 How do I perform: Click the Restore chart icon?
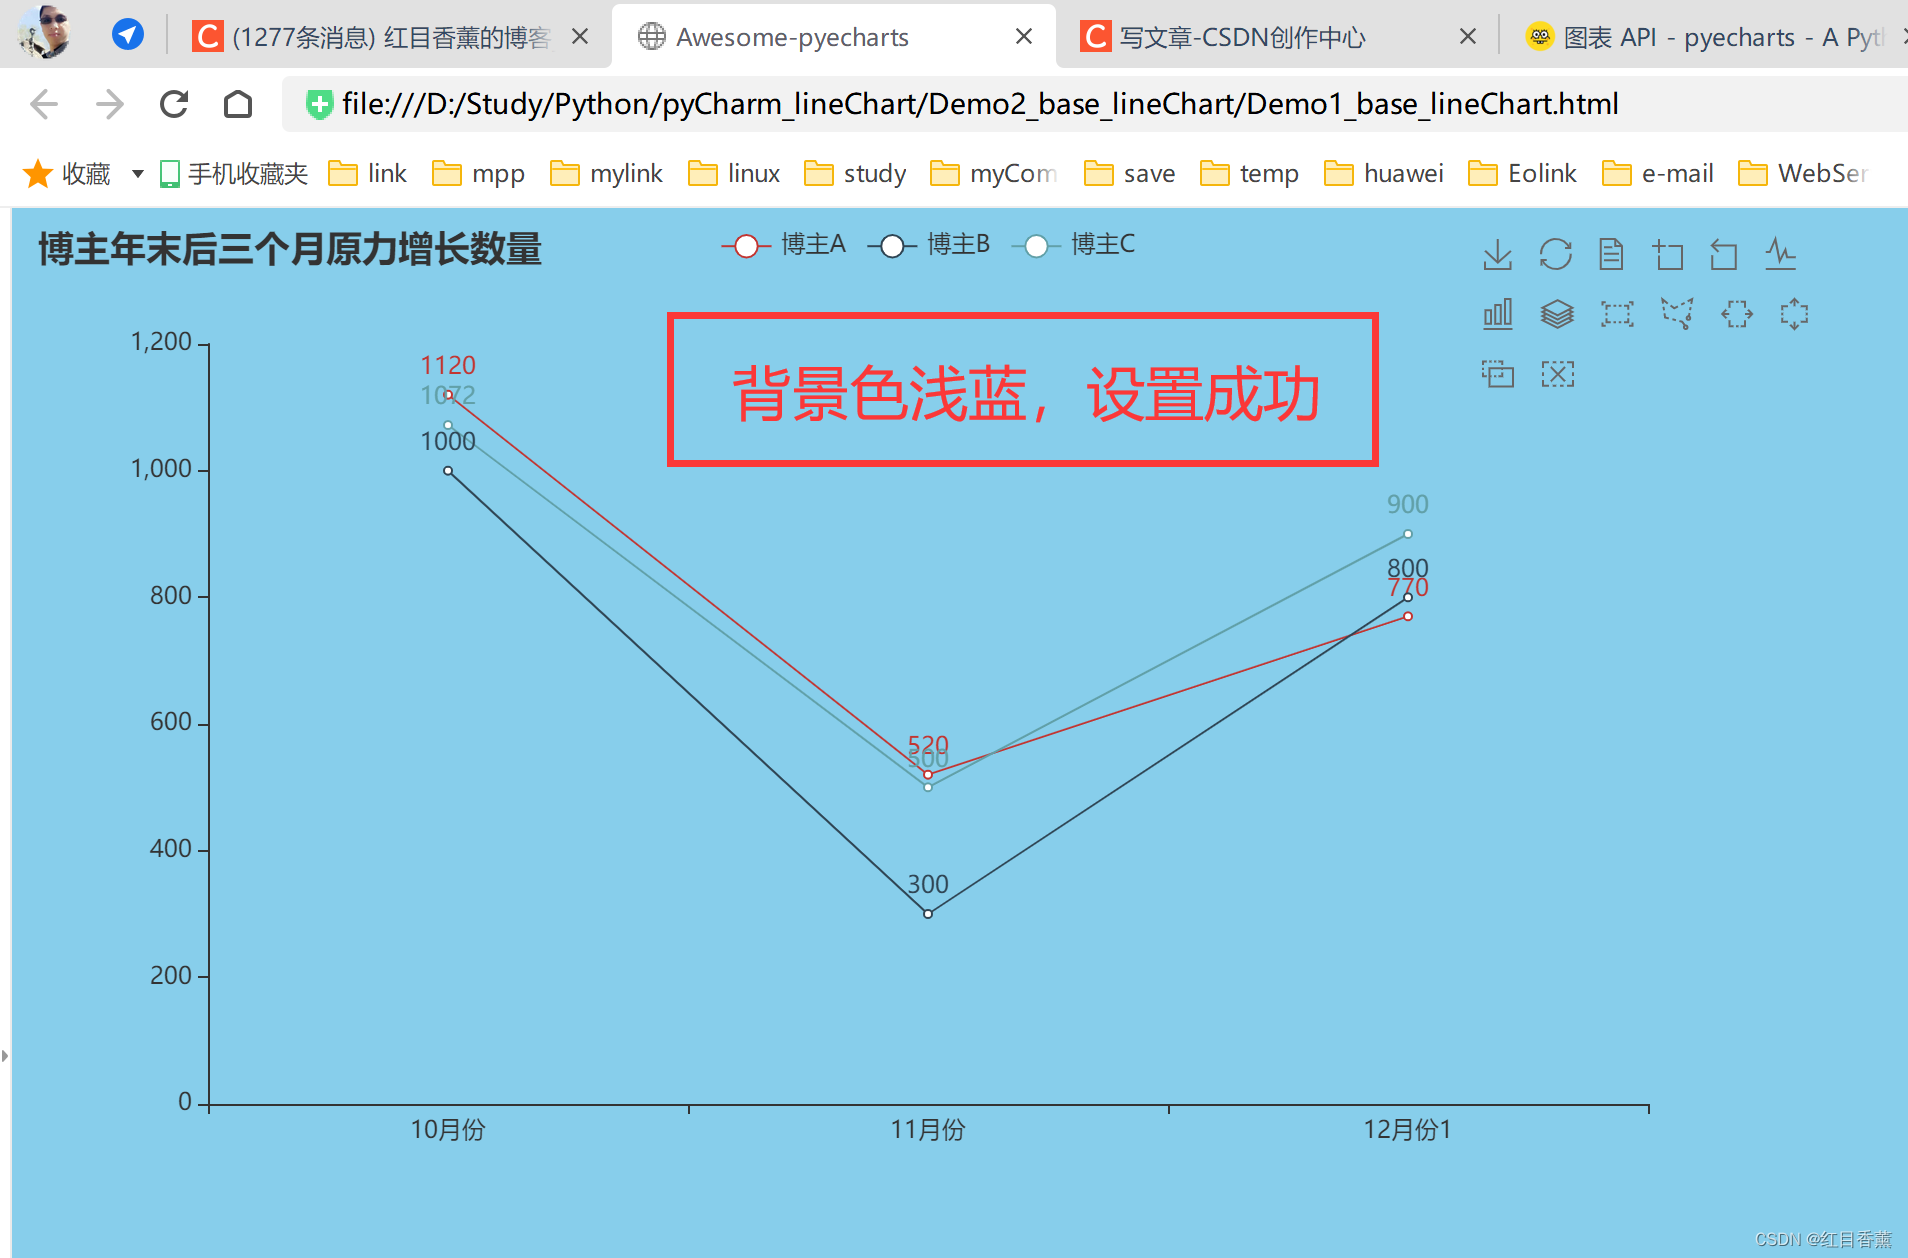1556,254
